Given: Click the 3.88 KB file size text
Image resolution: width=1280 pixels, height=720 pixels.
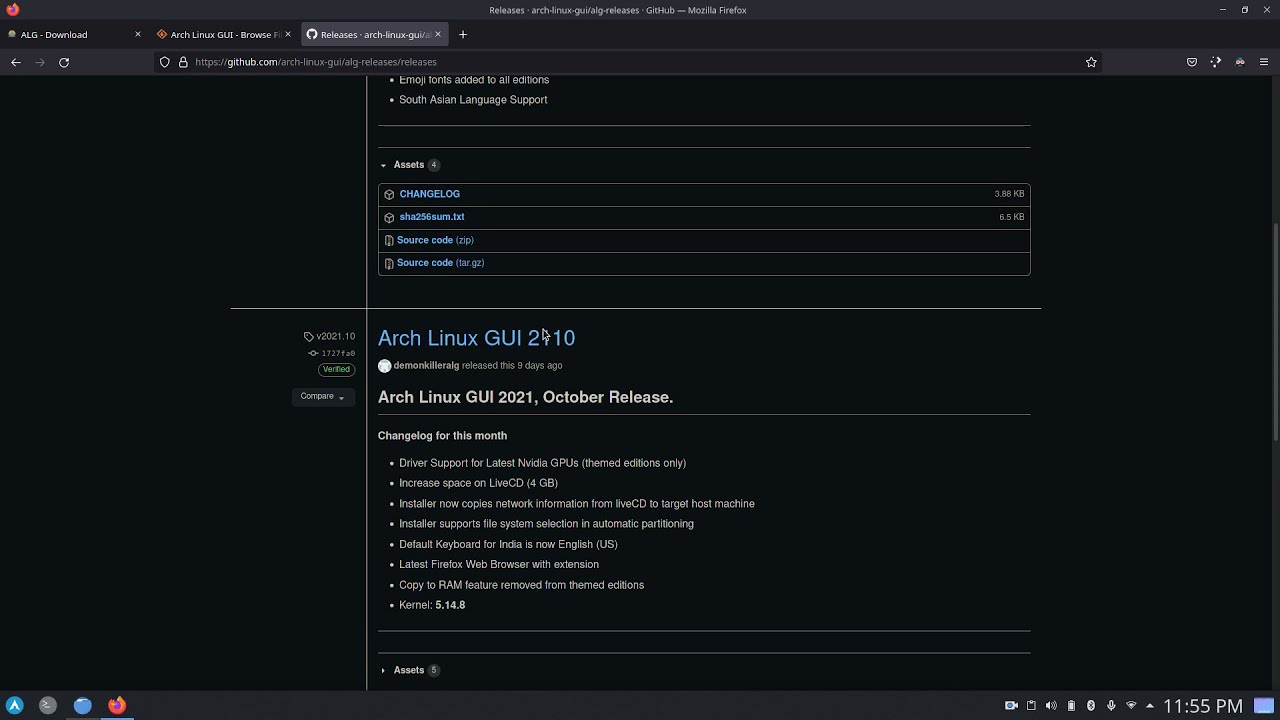Looking at the screenshot, I should pyautogui.click(x=1009, y=194).
